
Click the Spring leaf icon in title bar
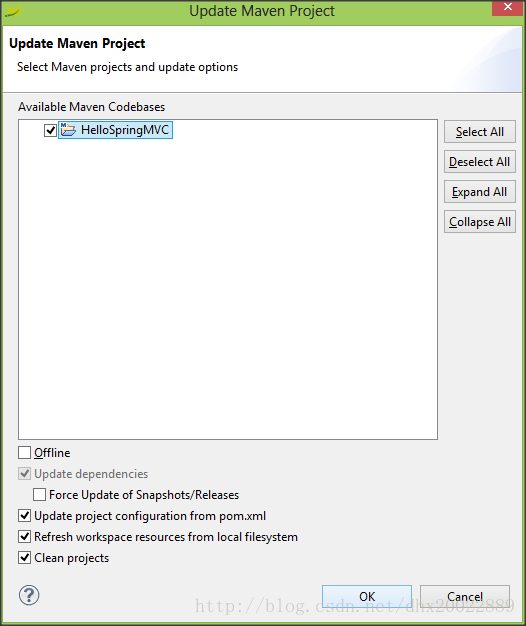pyautogui.click(x=12, y=11)
